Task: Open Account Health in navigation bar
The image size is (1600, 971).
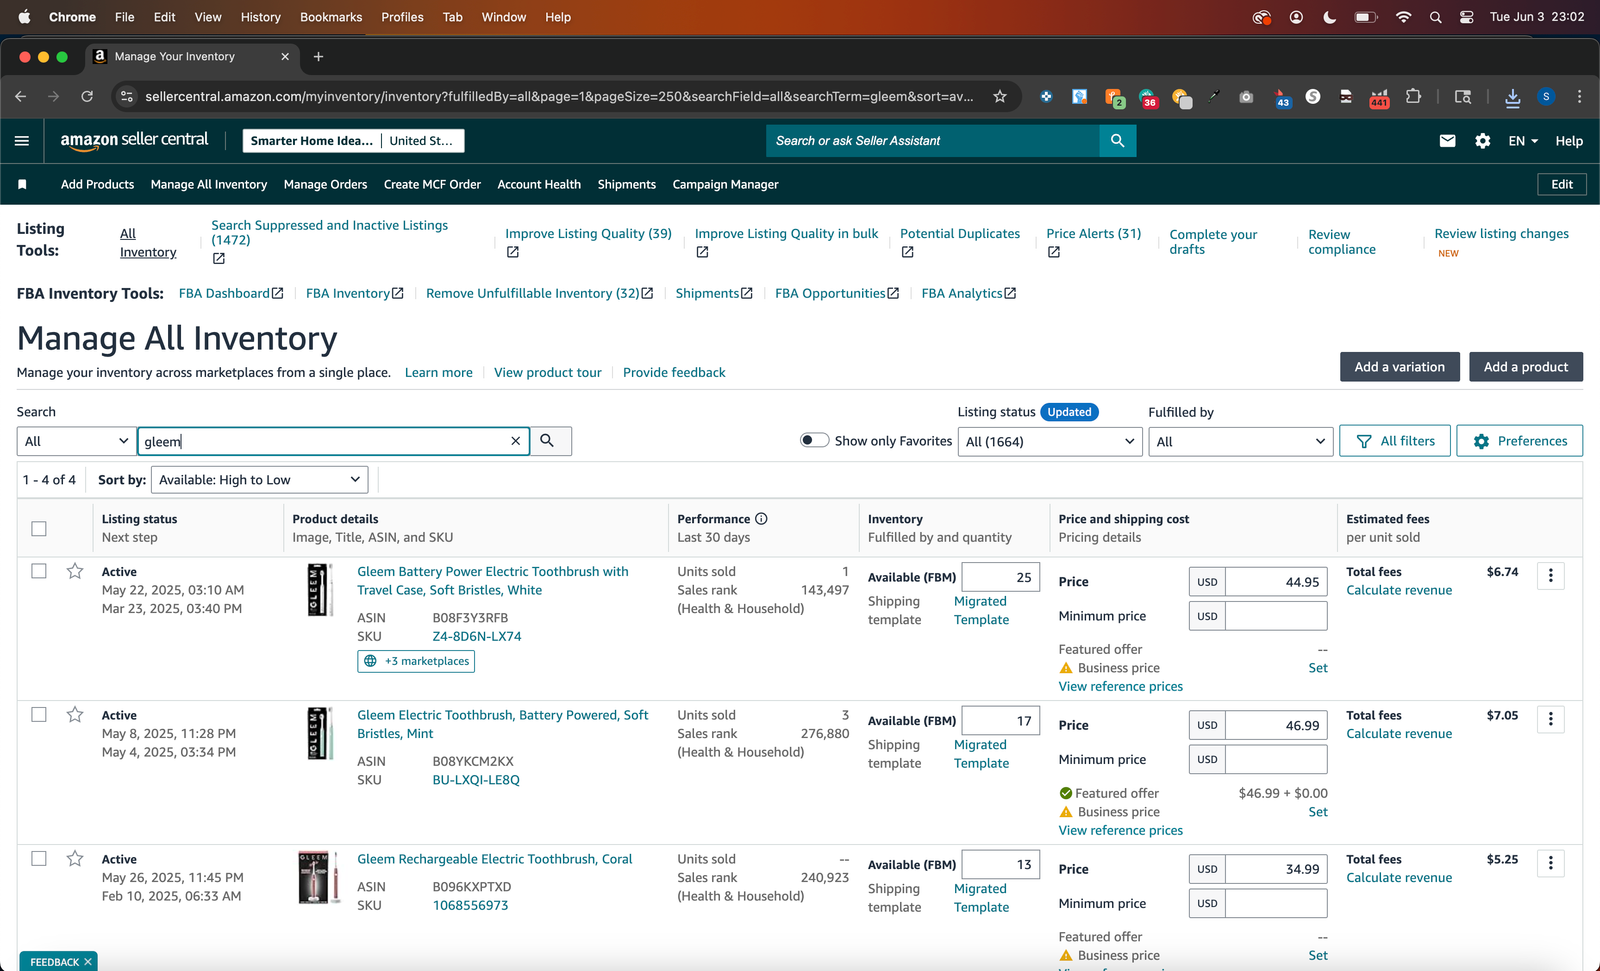Action: (x=539, y=185)
